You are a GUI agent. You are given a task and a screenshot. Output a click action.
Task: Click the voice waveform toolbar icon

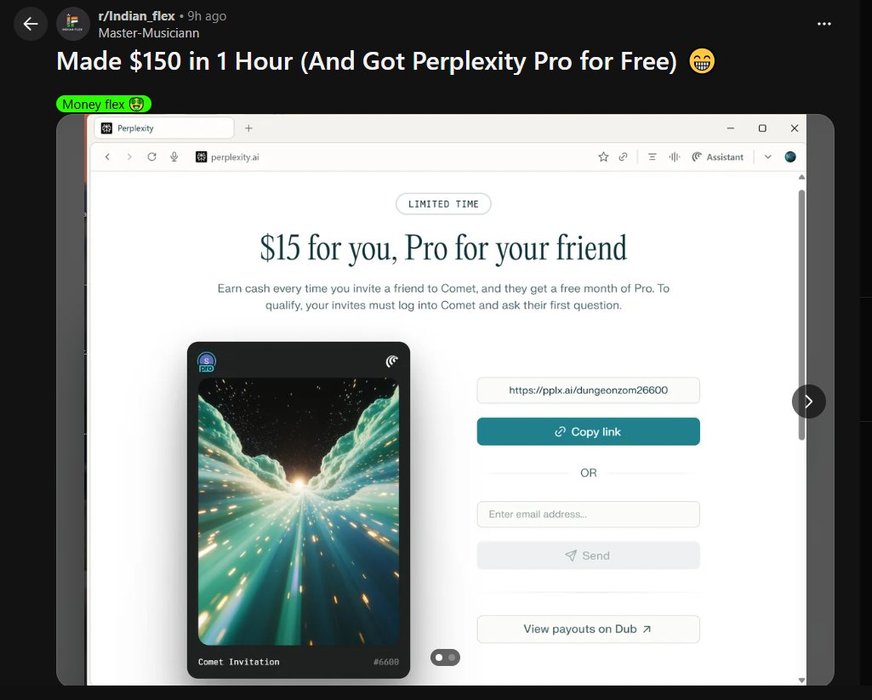[675, 157]
